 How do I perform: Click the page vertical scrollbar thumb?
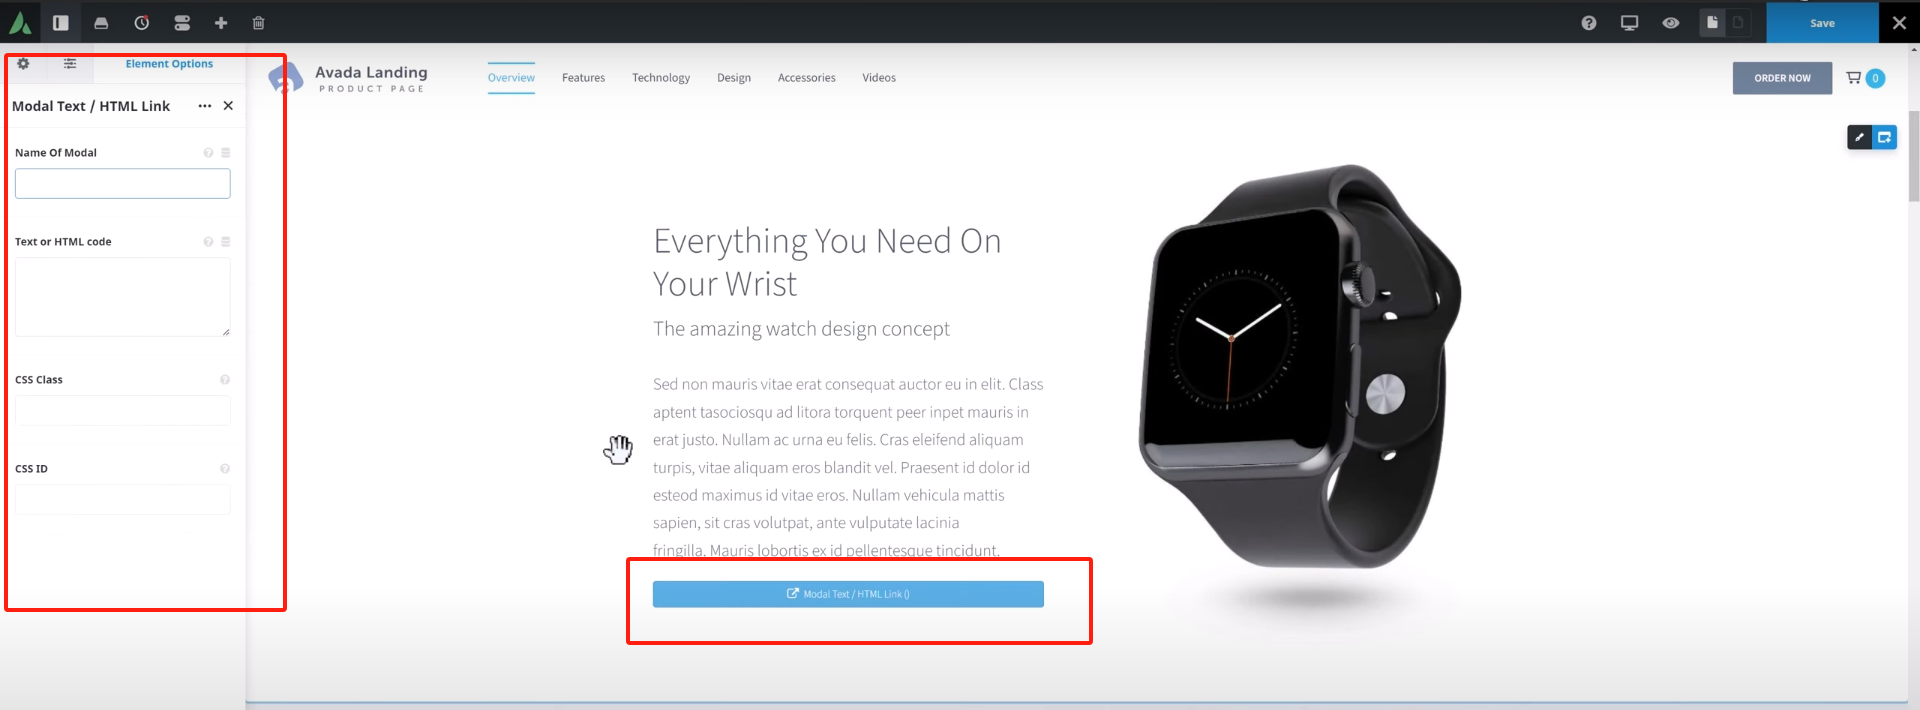[1914, 155]
